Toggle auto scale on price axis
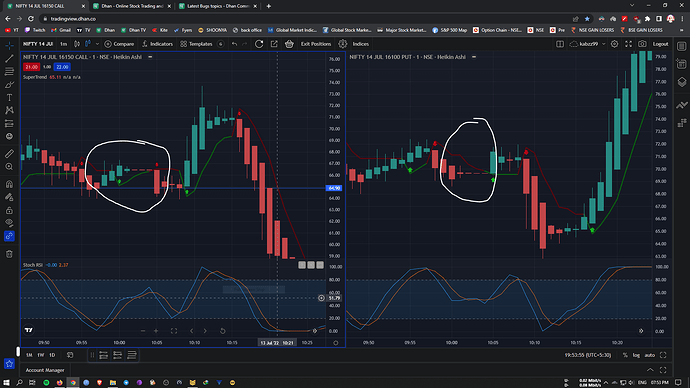This screenshot has width=690, height=388. (x=650, y=355)
